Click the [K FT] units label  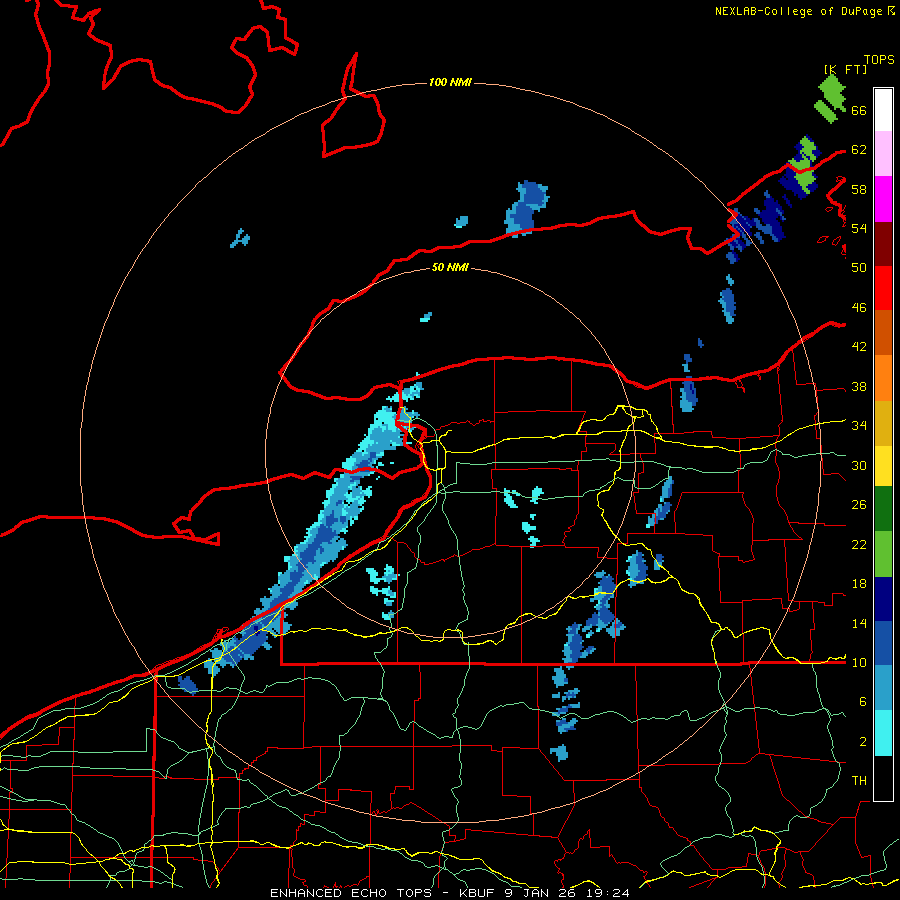click(845, 69)
